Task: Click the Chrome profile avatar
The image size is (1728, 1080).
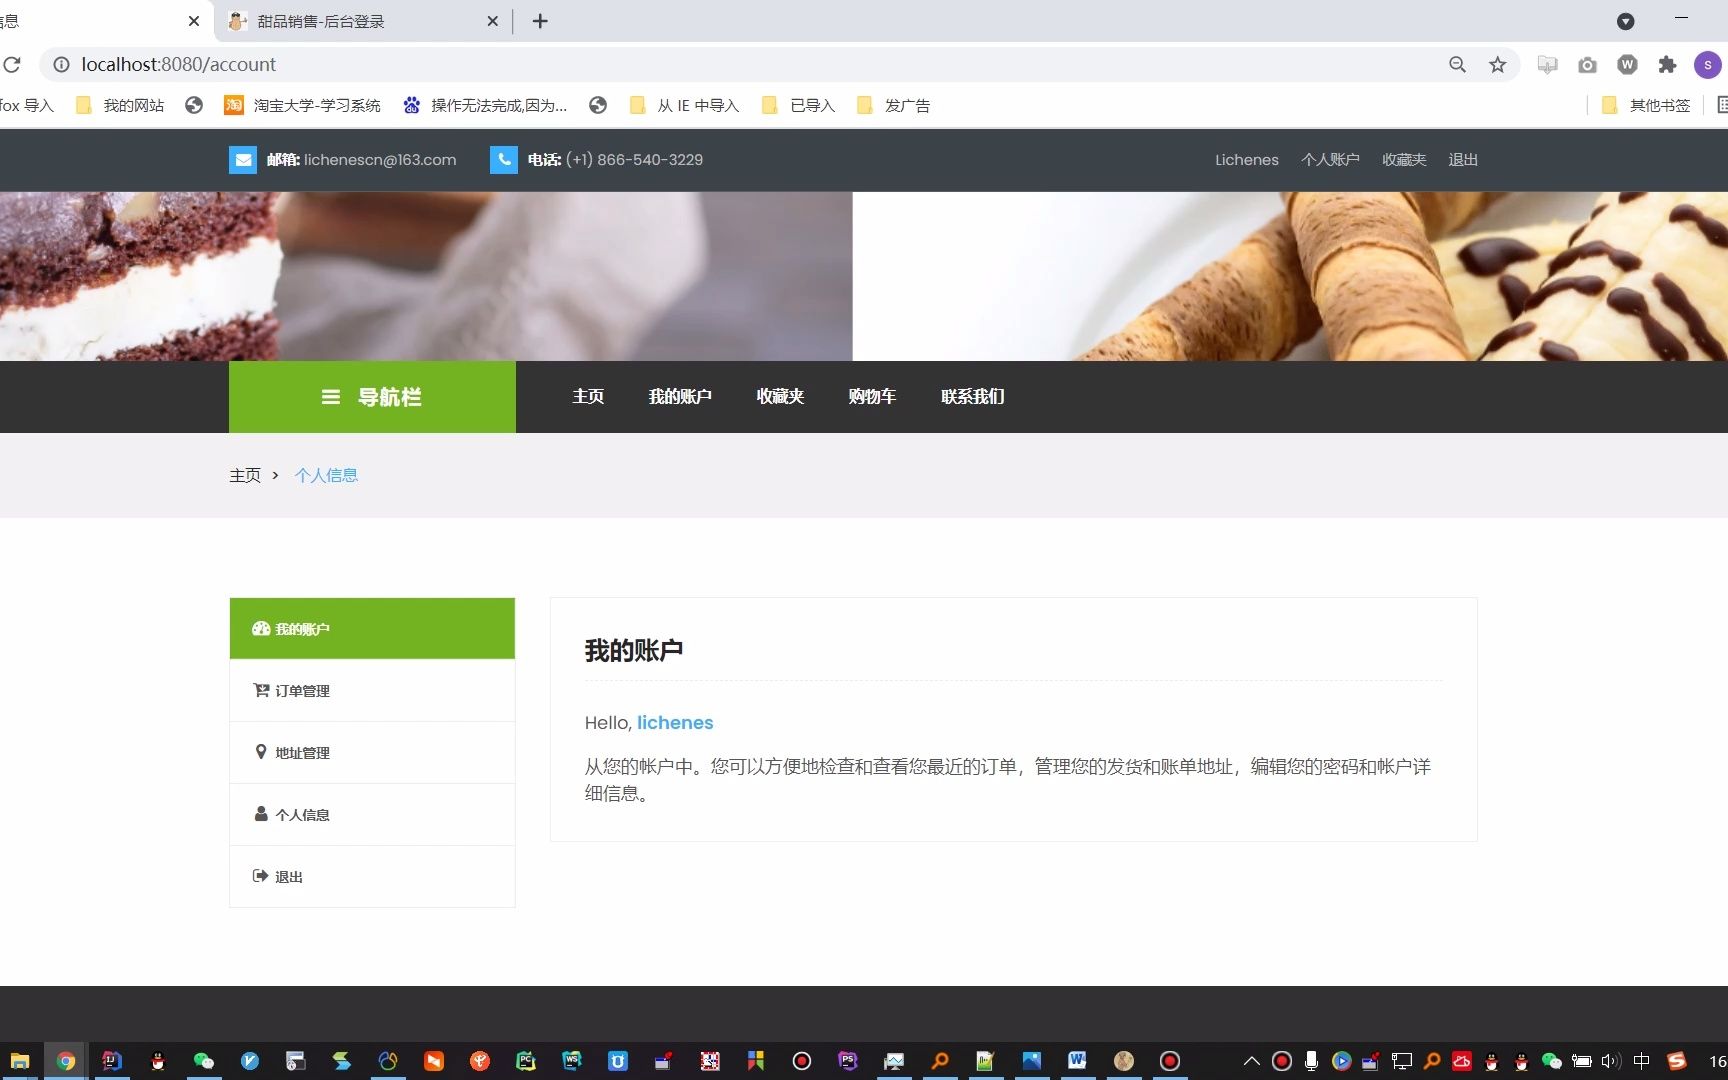Action: [1708, 64]
